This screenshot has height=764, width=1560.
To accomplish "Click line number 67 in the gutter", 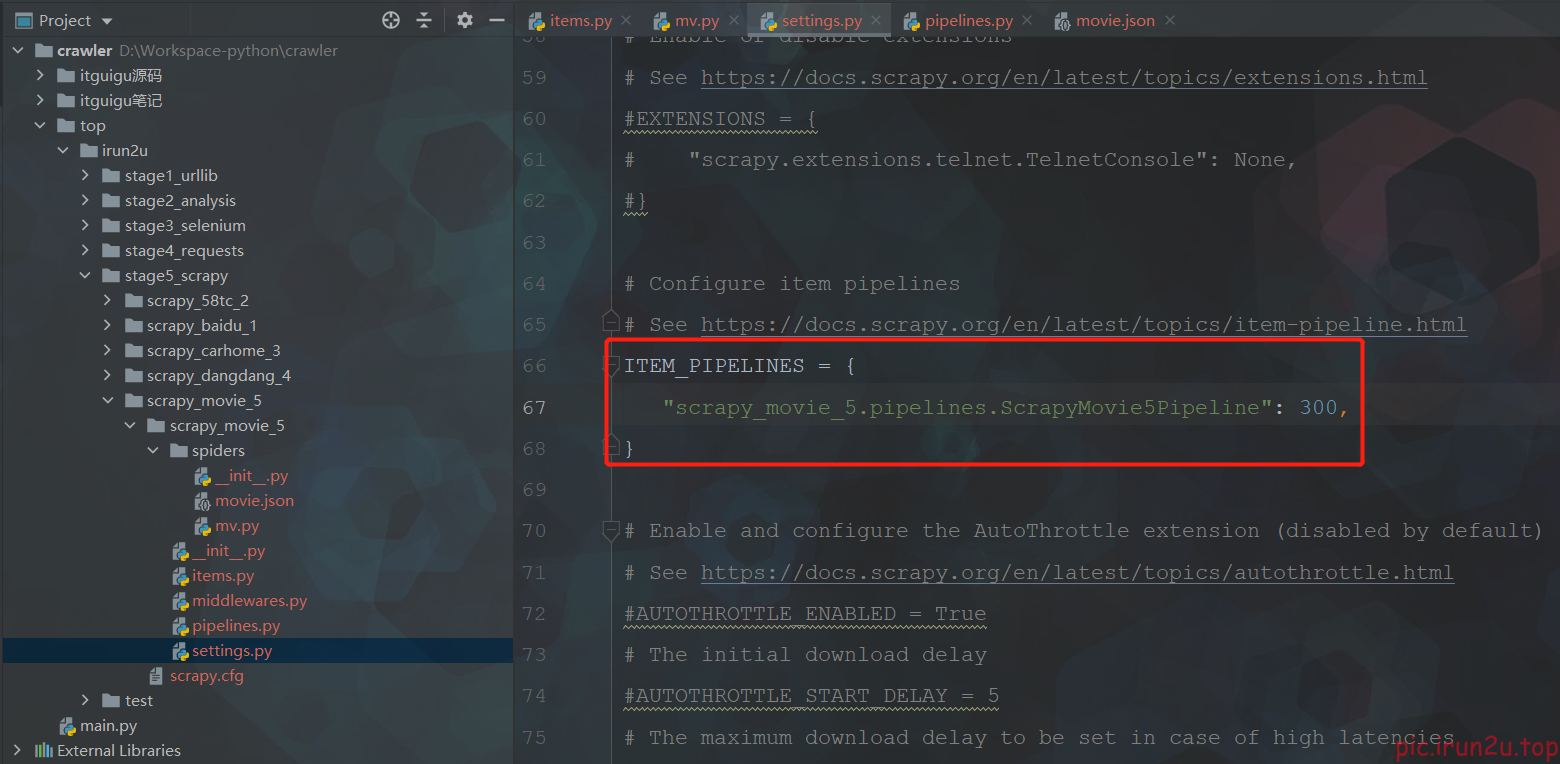I will 534,407.
